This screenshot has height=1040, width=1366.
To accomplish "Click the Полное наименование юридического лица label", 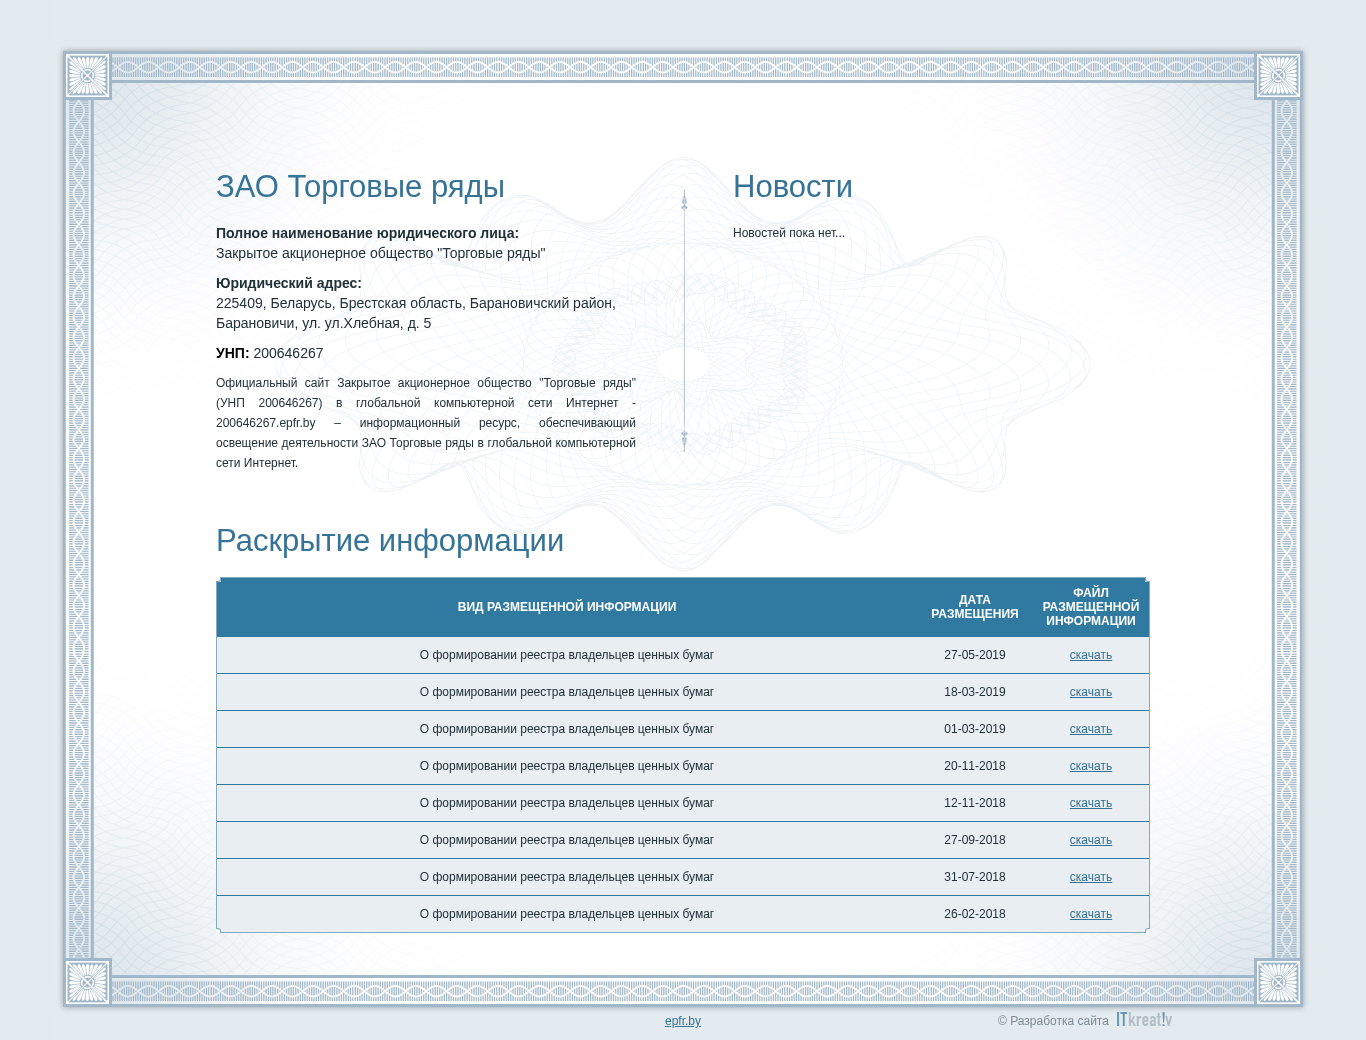I will point(367,233).
